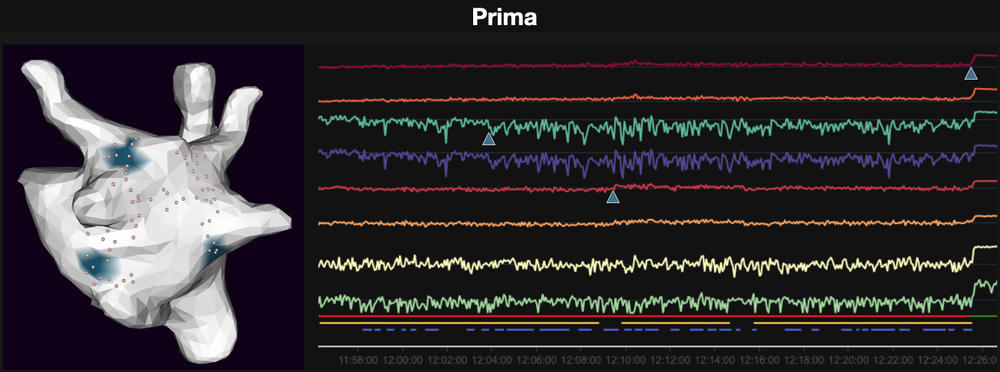Click the triangle marker on the teal trace

[x=489, y=139]
